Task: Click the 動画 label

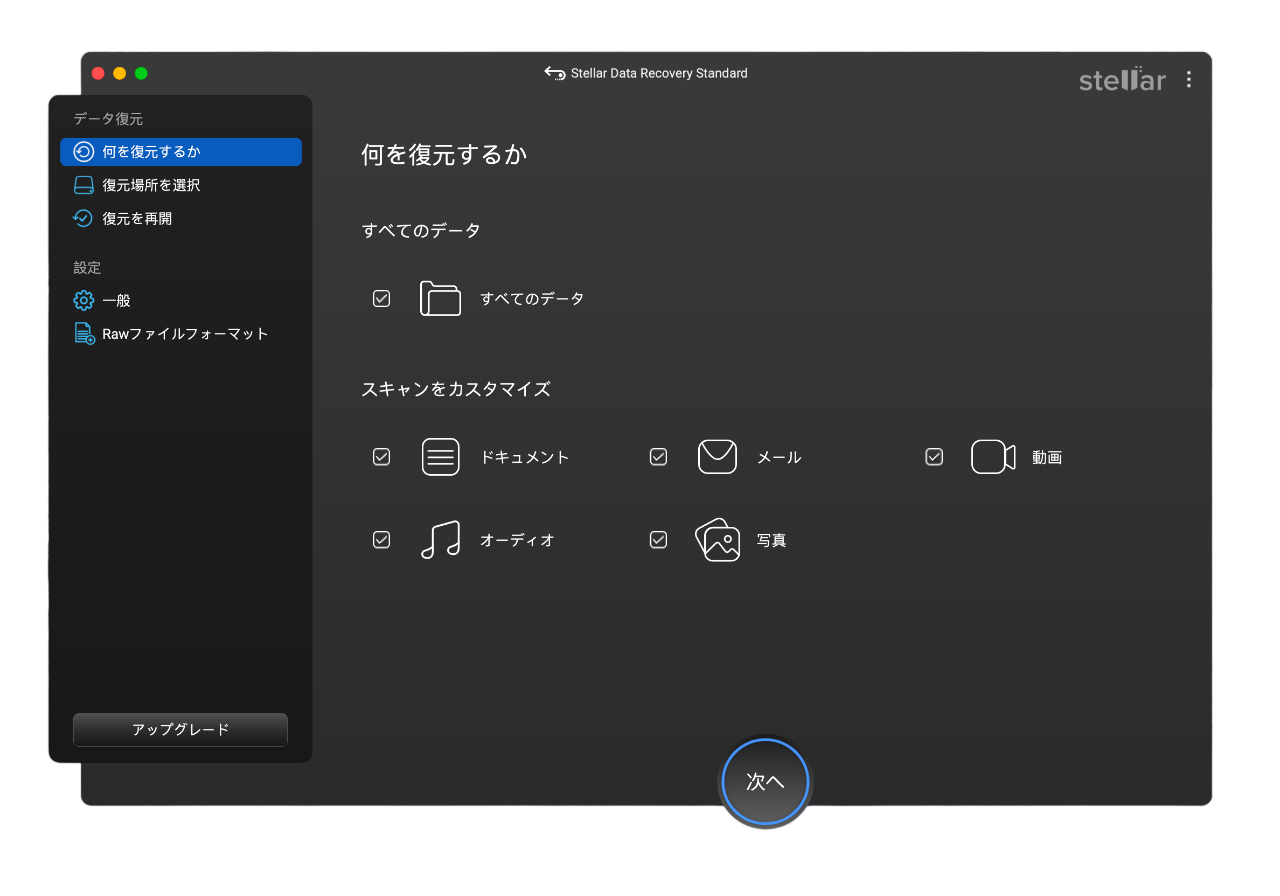Action: (x=1047, y=457)
